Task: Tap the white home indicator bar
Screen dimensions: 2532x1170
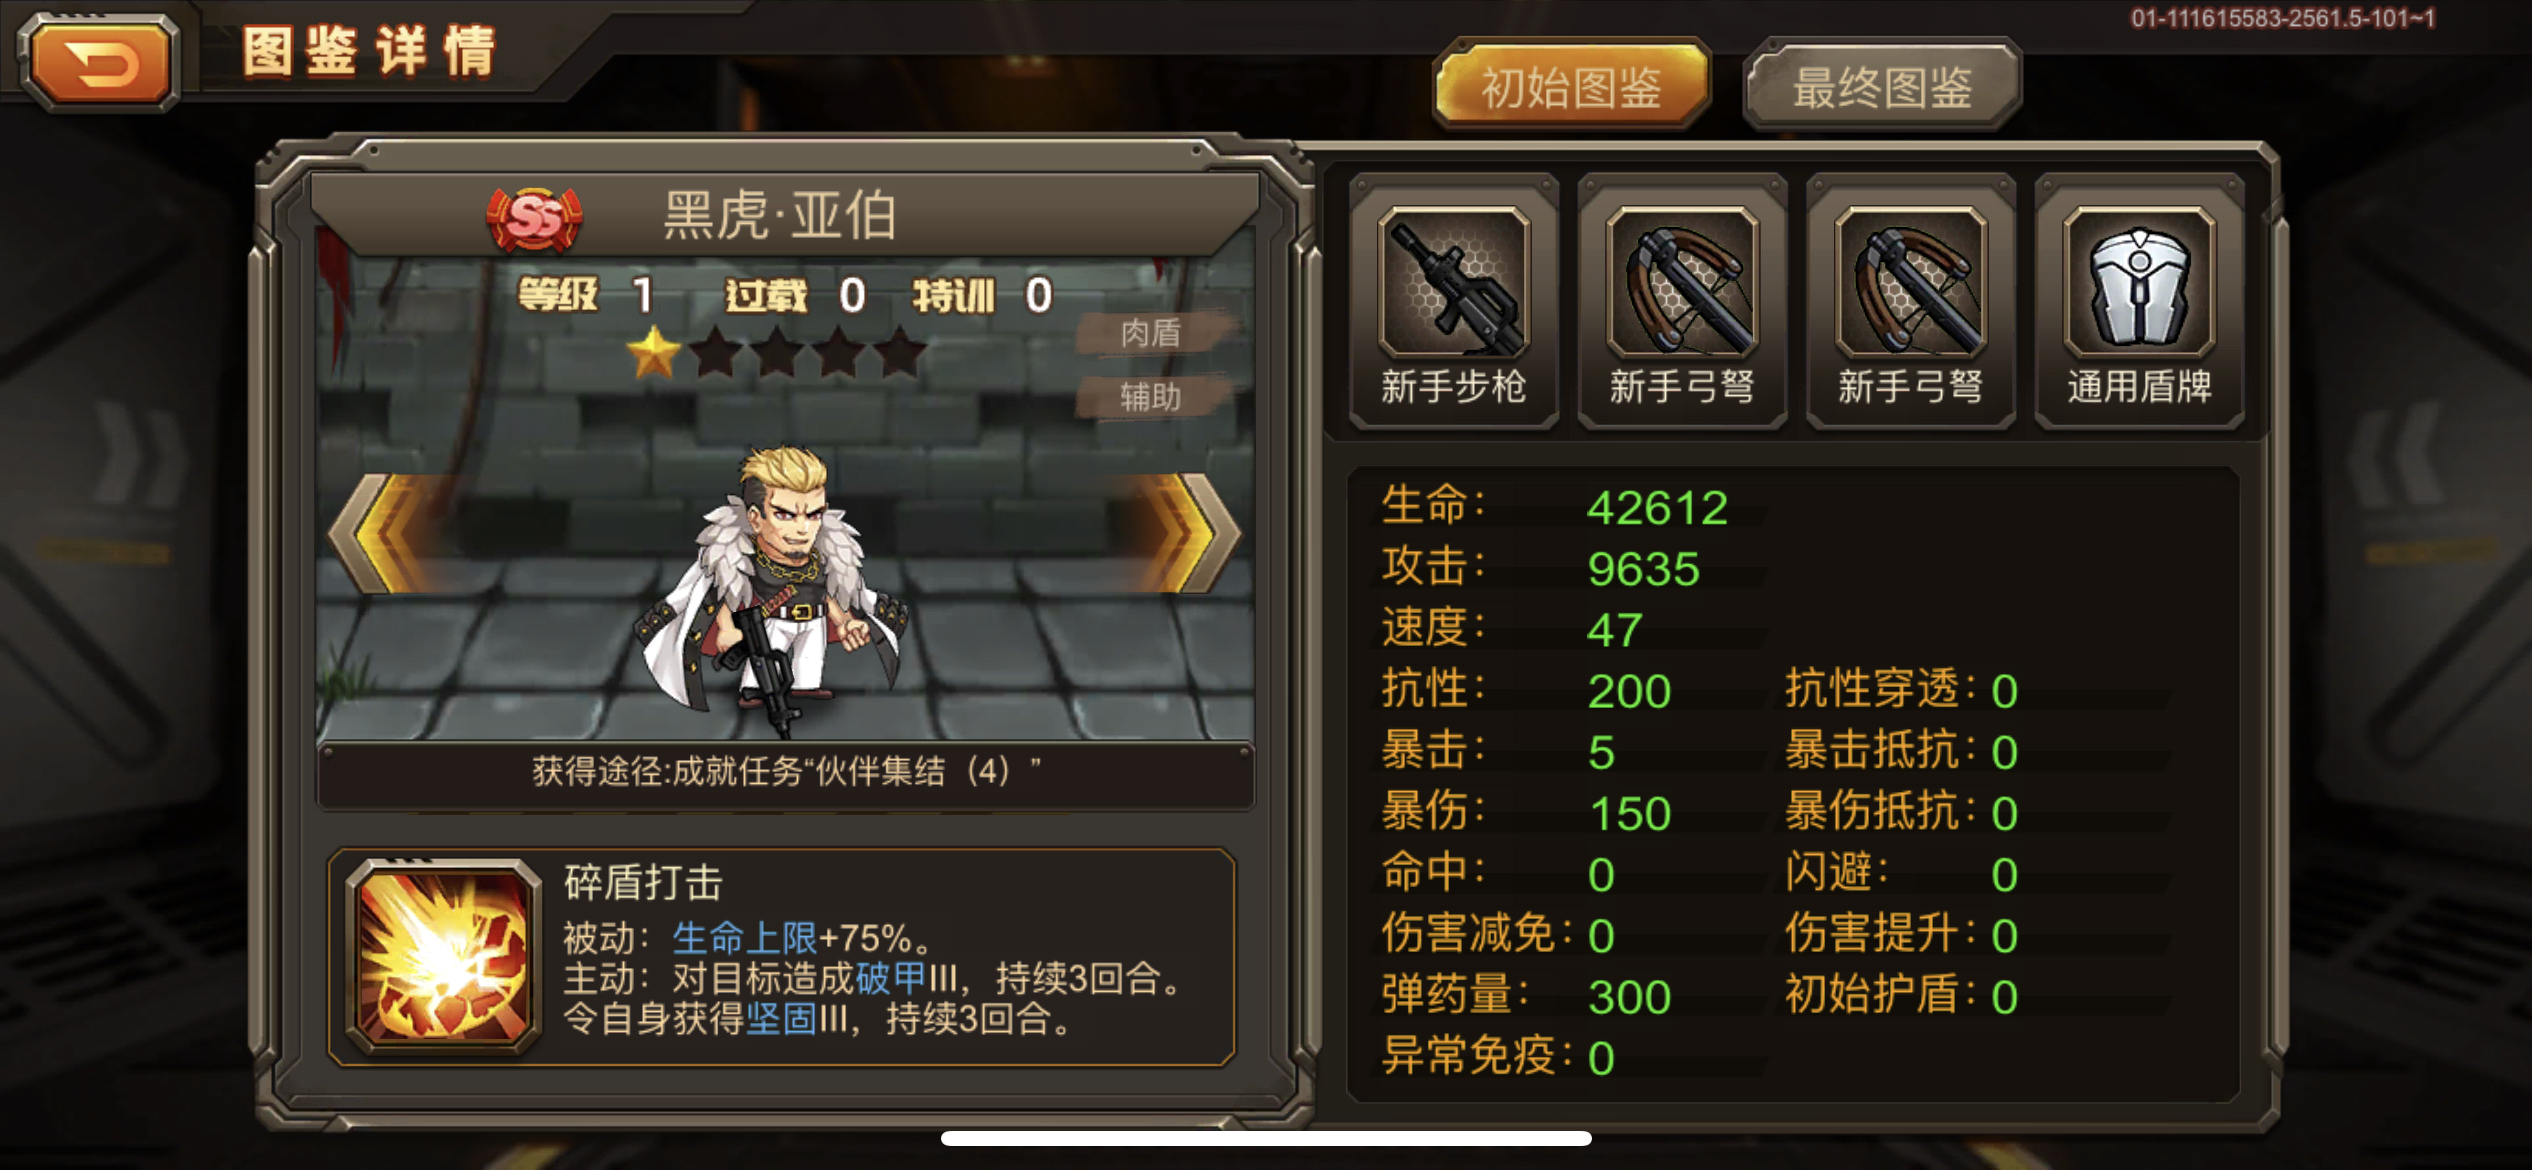Action: (x=1266, y=1138)
